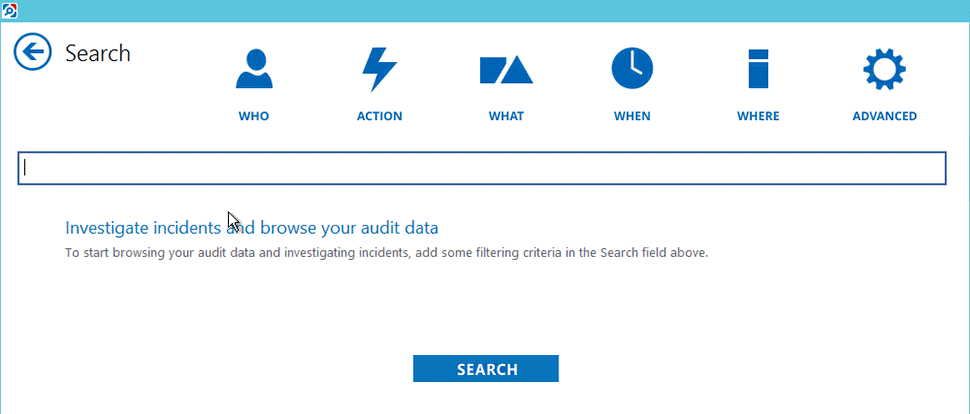Click the Search page title text
The height and width of the screenshot is (414, 970).
tap(98, 53)
